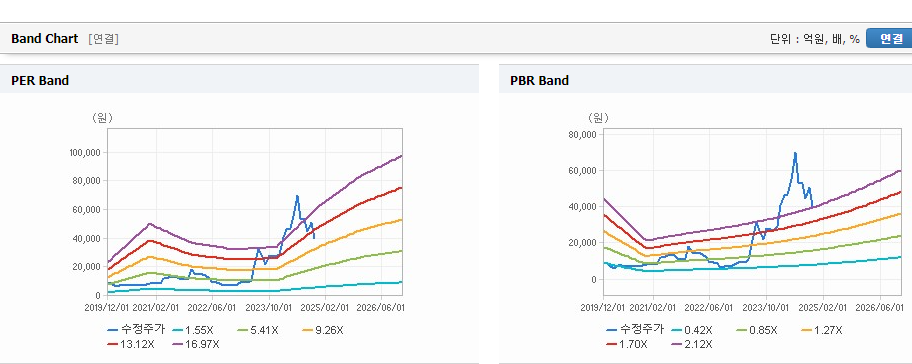The width and height of the screenshot is (912, 364).
Task: Click the 40,000 axis label in PBR chart
Action: coord(583,206)
